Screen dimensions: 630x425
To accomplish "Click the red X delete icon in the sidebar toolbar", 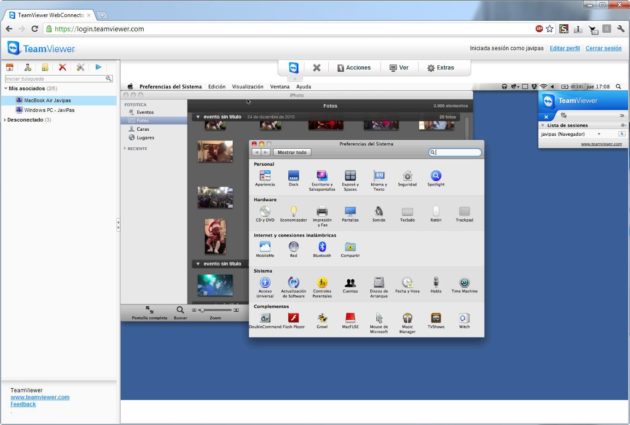I will coord(62,67).
